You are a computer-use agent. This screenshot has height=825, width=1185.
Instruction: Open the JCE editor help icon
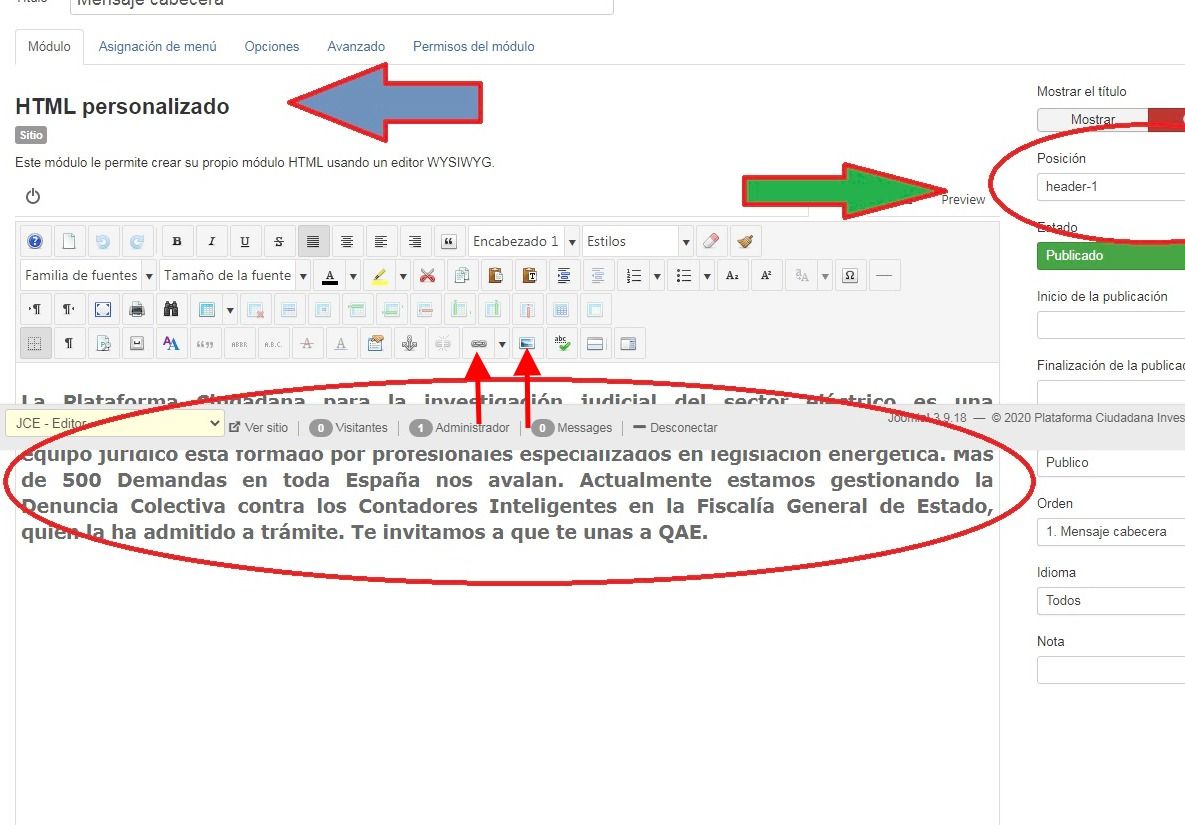coord(35,242)
